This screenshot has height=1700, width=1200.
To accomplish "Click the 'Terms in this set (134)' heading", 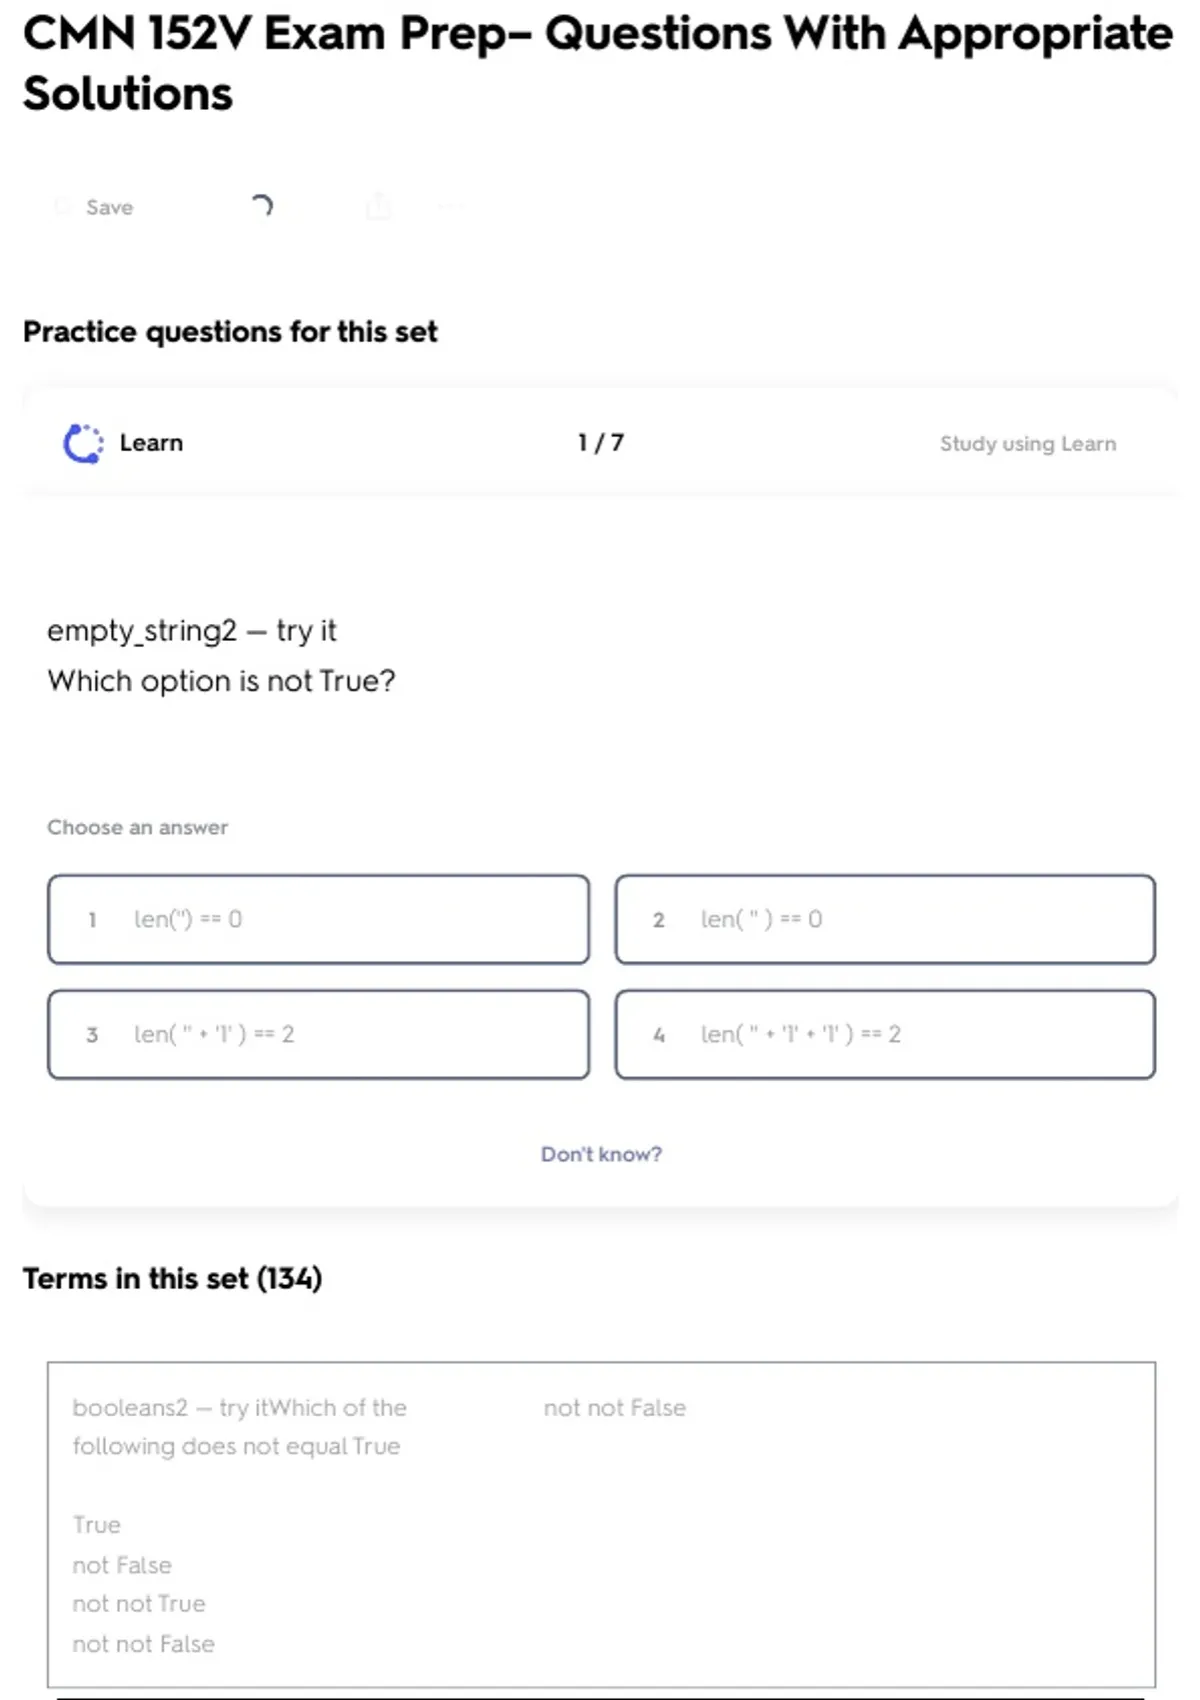I will (172, 1279).
